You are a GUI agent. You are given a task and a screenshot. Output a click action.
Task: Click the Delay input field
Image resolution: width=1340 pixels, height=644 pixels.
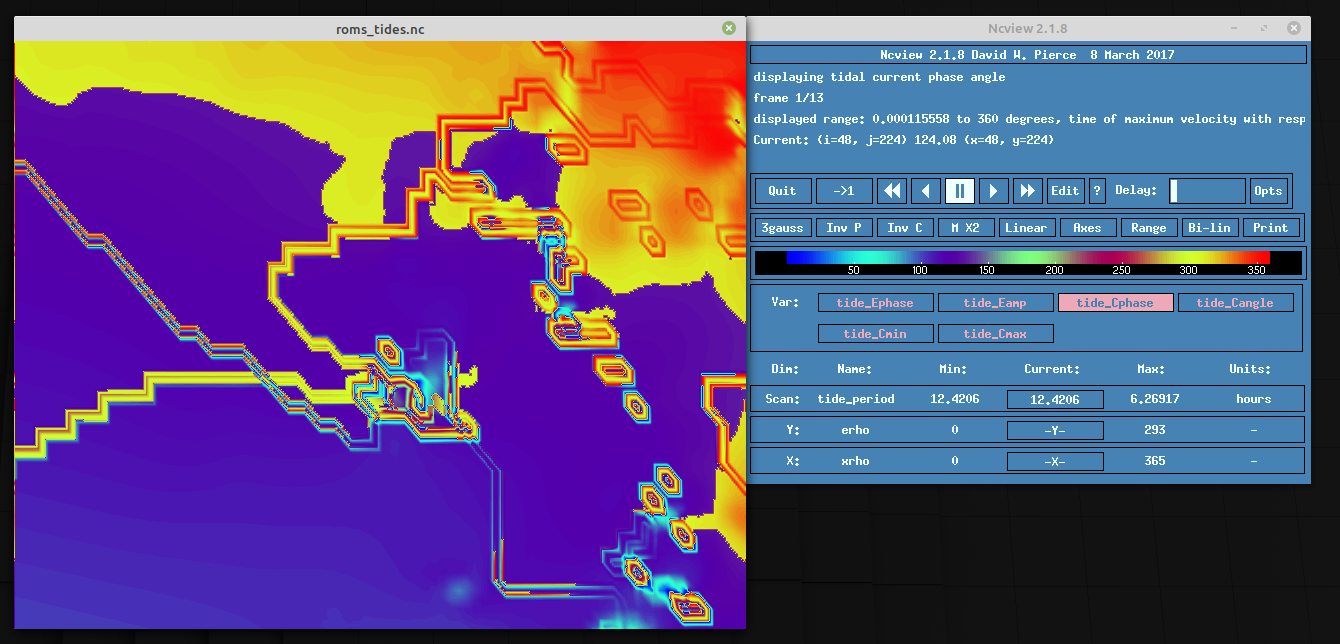pyautogui.click(x=1205, y=190)
